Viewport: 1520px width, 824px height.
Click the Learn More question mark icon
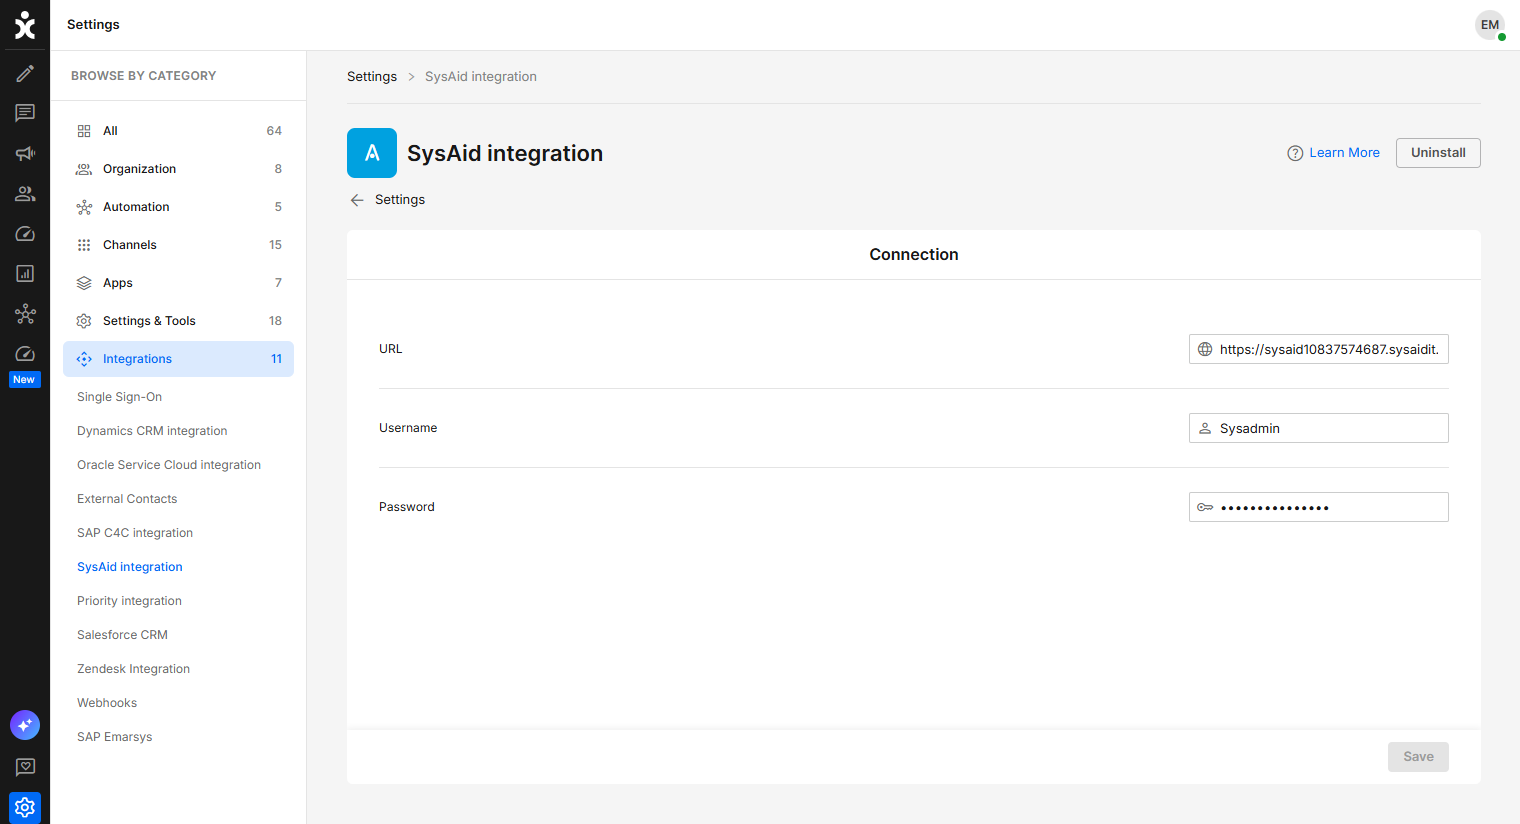pos(1295,153)
